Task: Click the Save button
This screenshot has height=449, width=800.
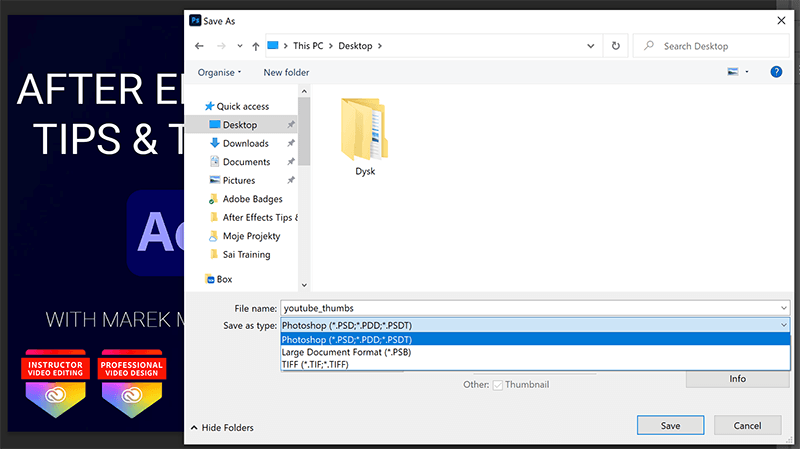Action: click(670, 426)
